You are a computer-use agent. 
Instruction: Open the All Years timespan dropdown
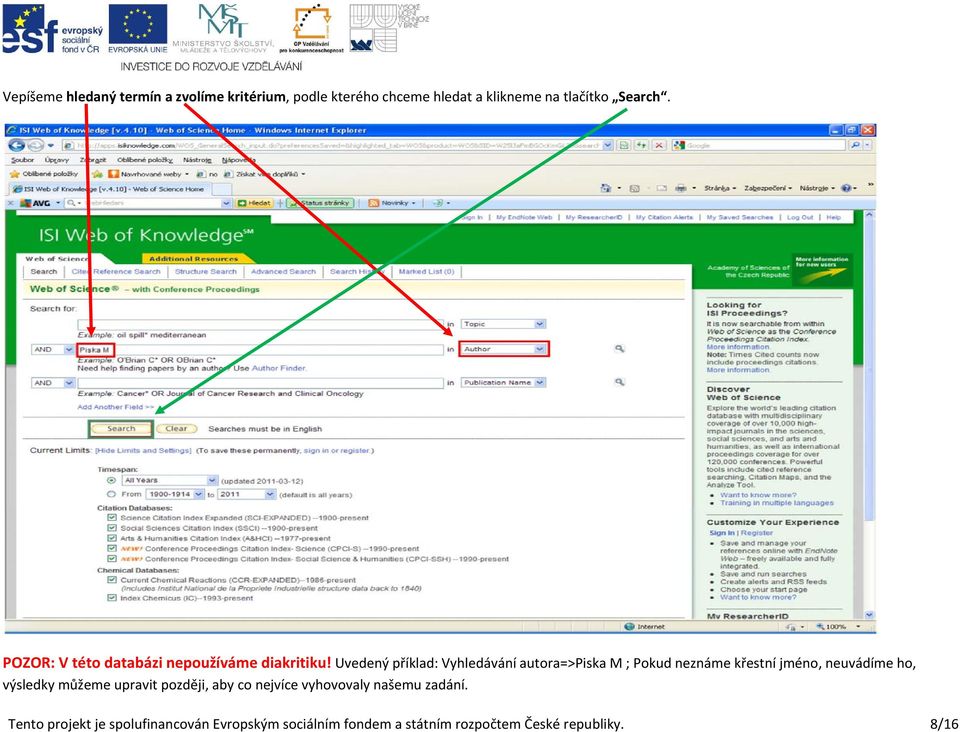[170, 480]
